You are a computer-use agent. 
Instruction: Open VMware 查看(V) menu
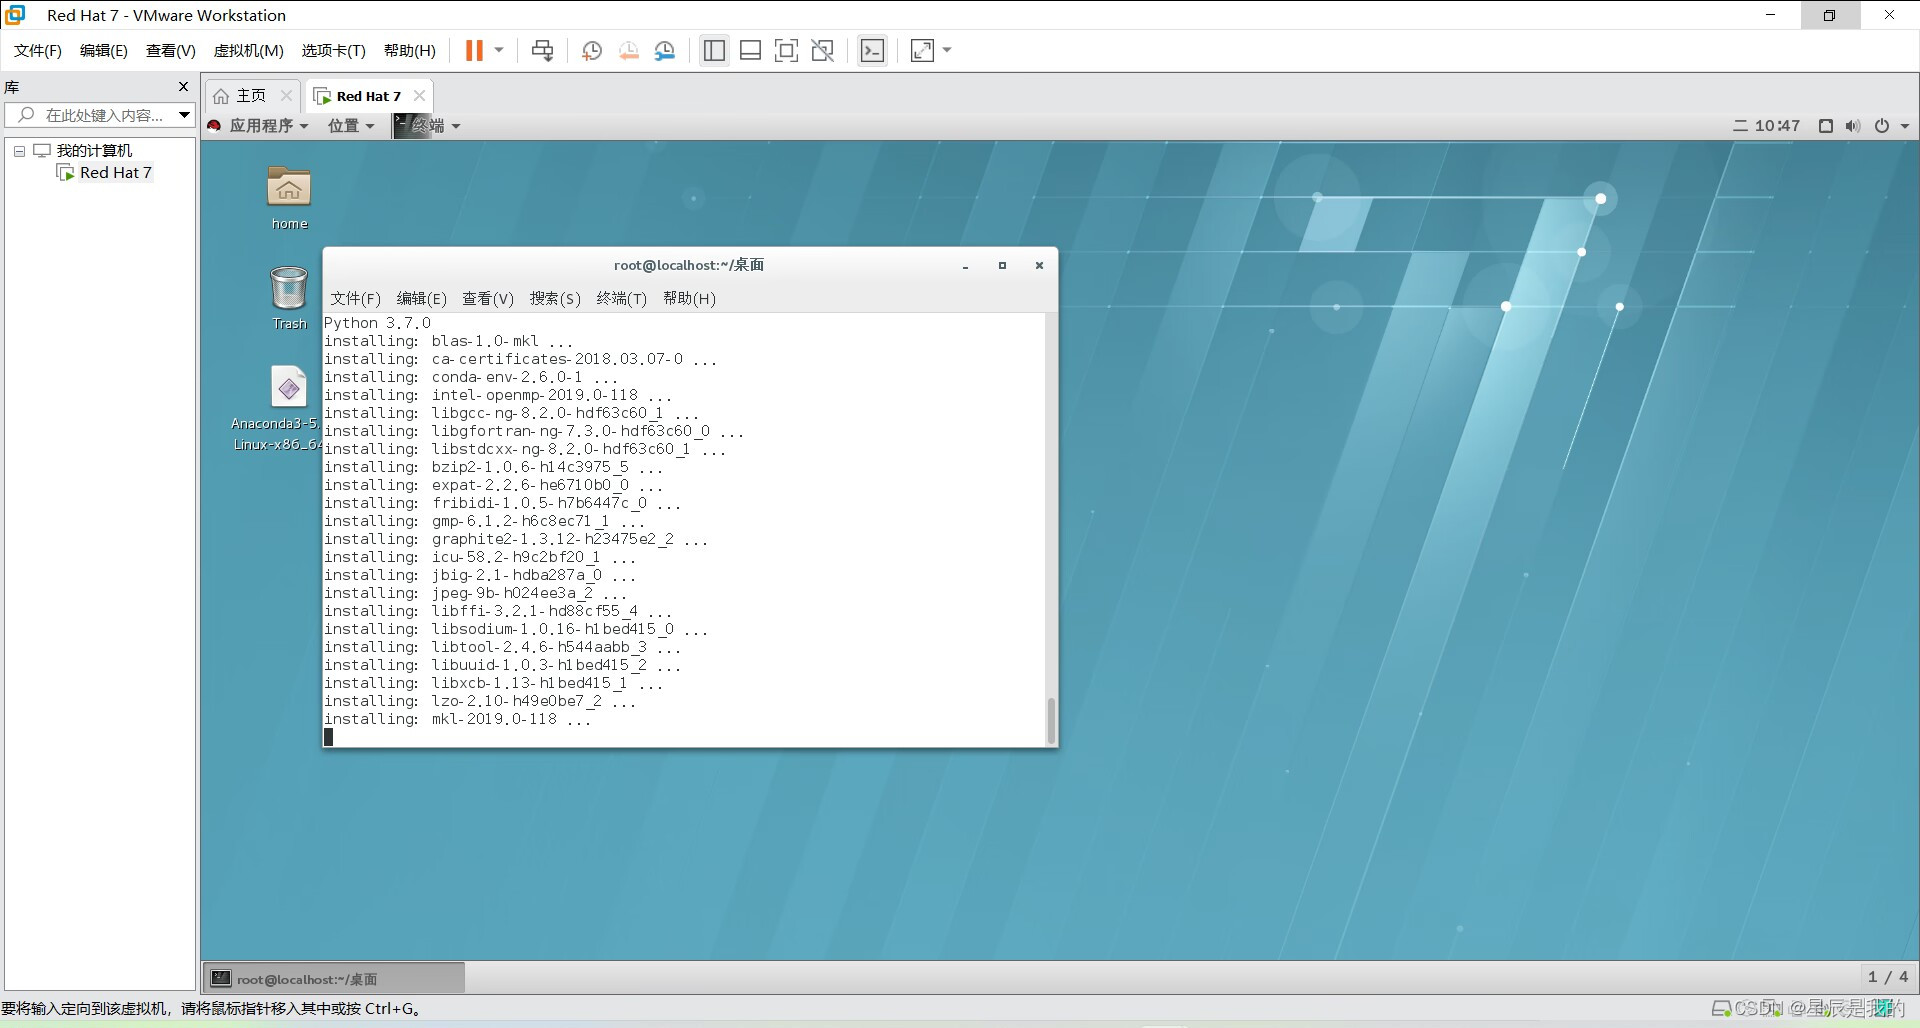click(x=170, y=51)
